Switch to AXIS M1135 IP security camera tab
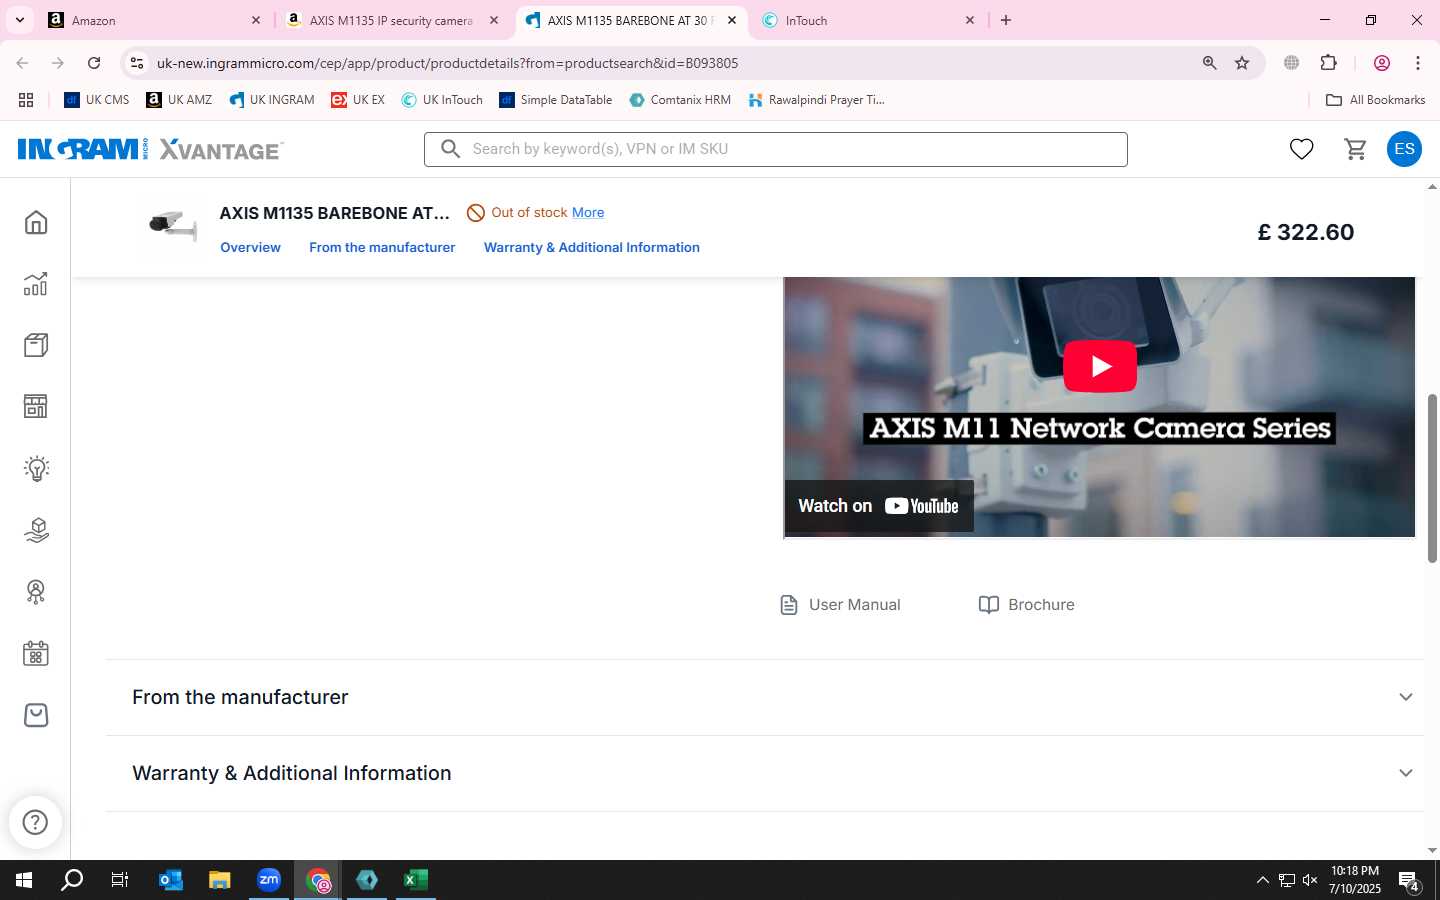This screenshot has height=900, width=1440. (392, 20)
